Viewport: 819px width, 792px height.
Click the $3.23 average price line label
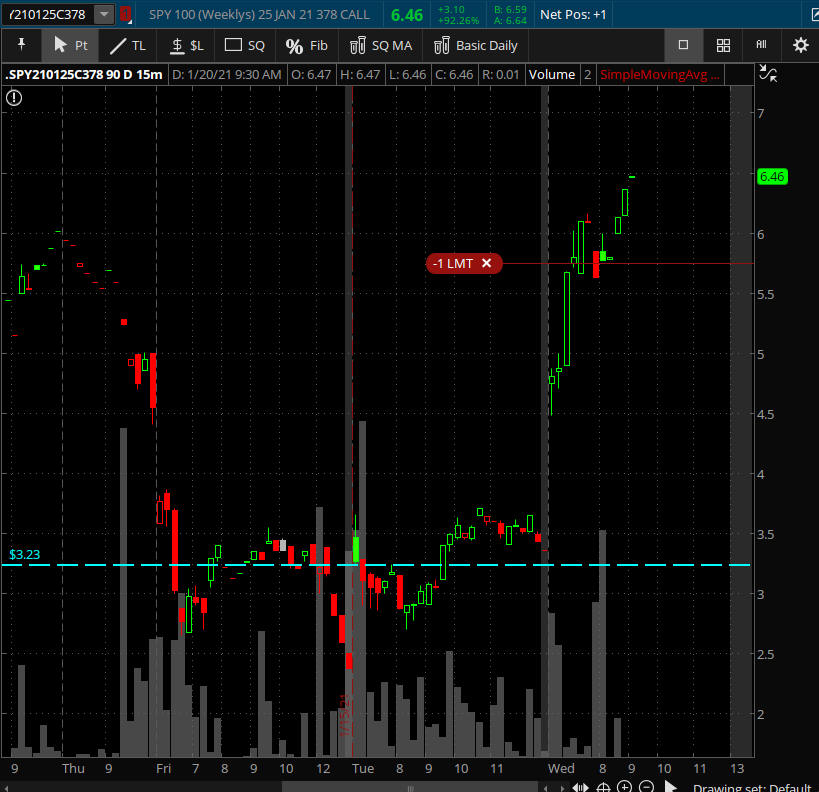click(x=25, y=554)
